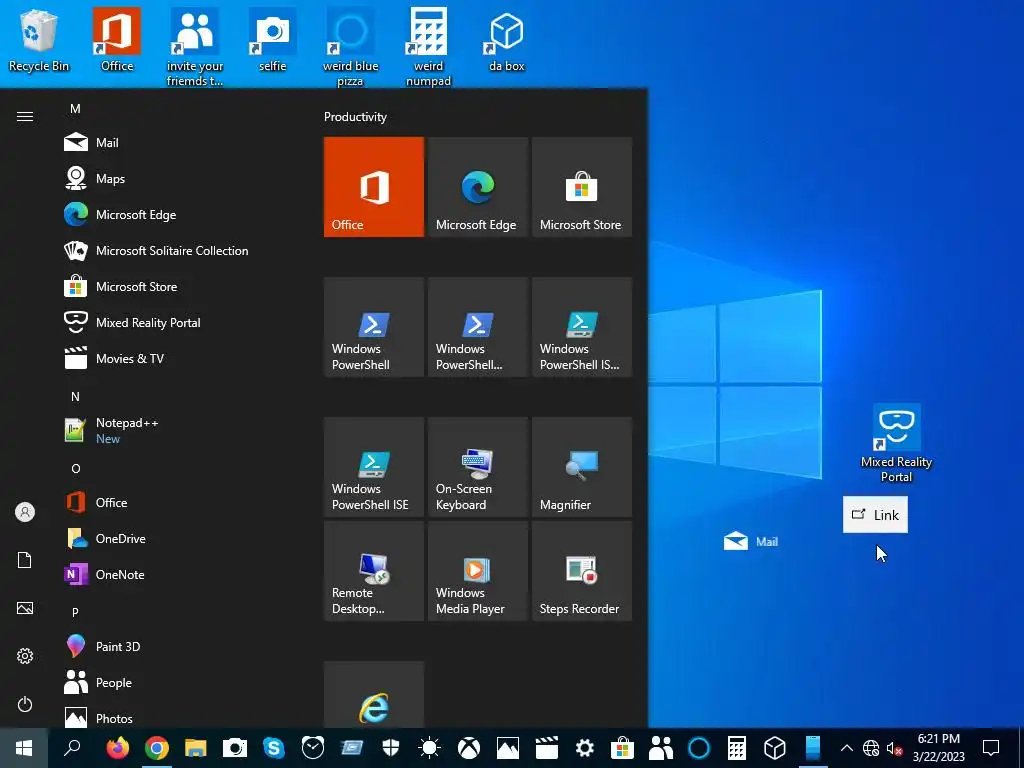Open network globe tray icon
The height and width of the screenshot is (768, 1024).
871,748
